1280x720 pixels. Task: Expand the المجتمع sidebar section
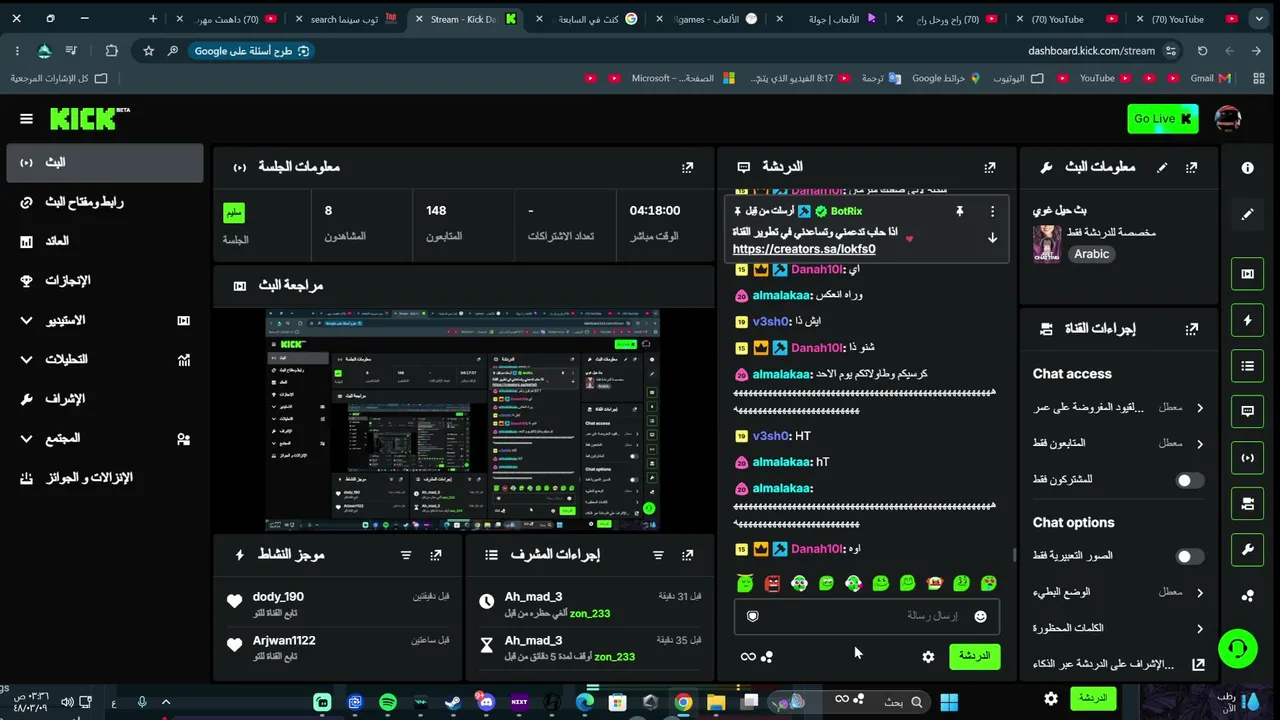click(105, 438)
